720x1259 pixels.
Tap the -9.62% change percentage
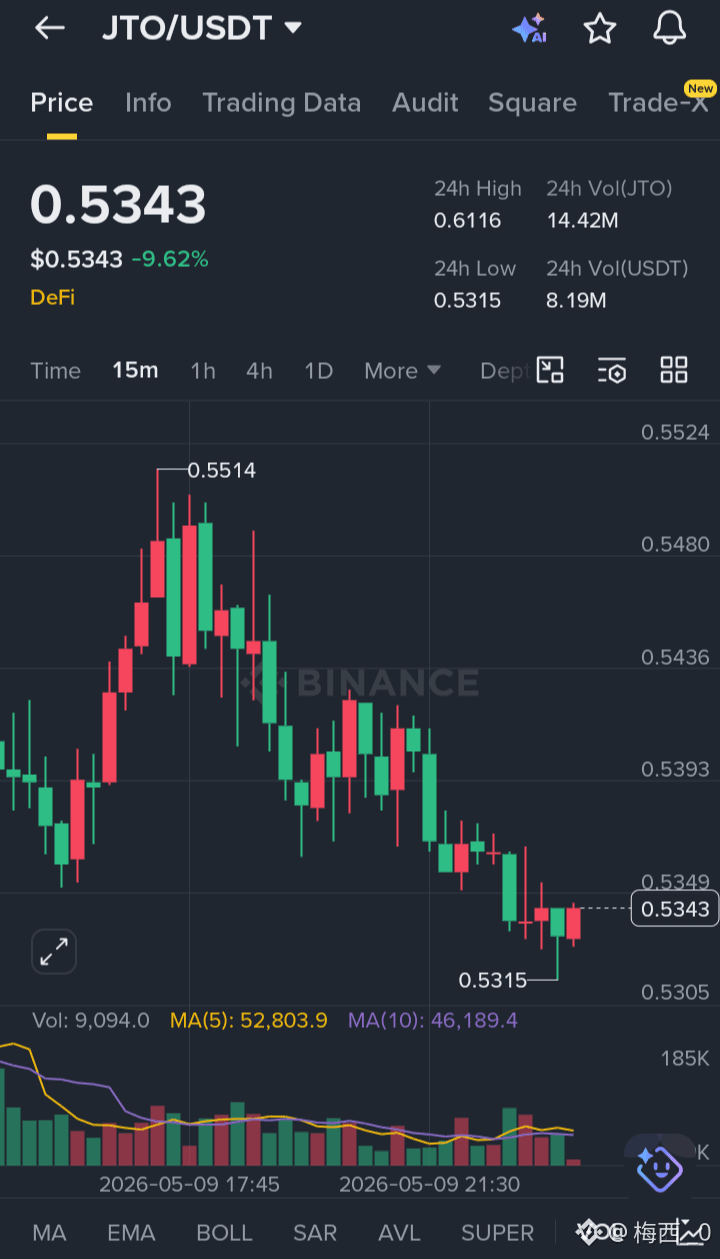(170, 260)
